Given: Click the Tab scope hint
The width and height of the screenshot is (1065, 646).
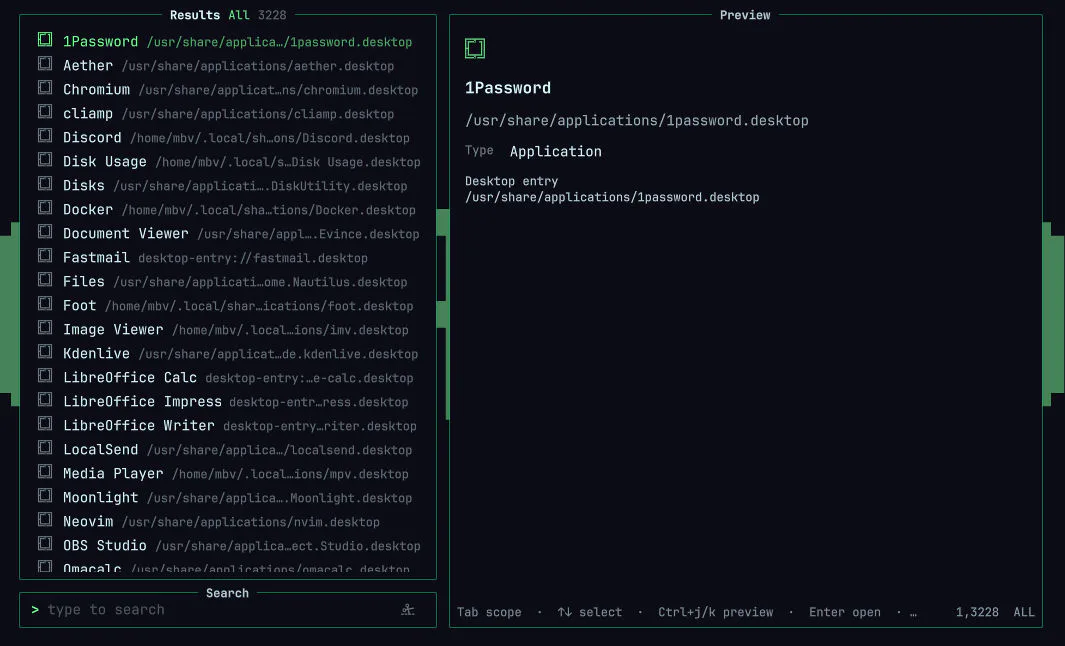Looking at the screenshot, I should coord(489,612).
